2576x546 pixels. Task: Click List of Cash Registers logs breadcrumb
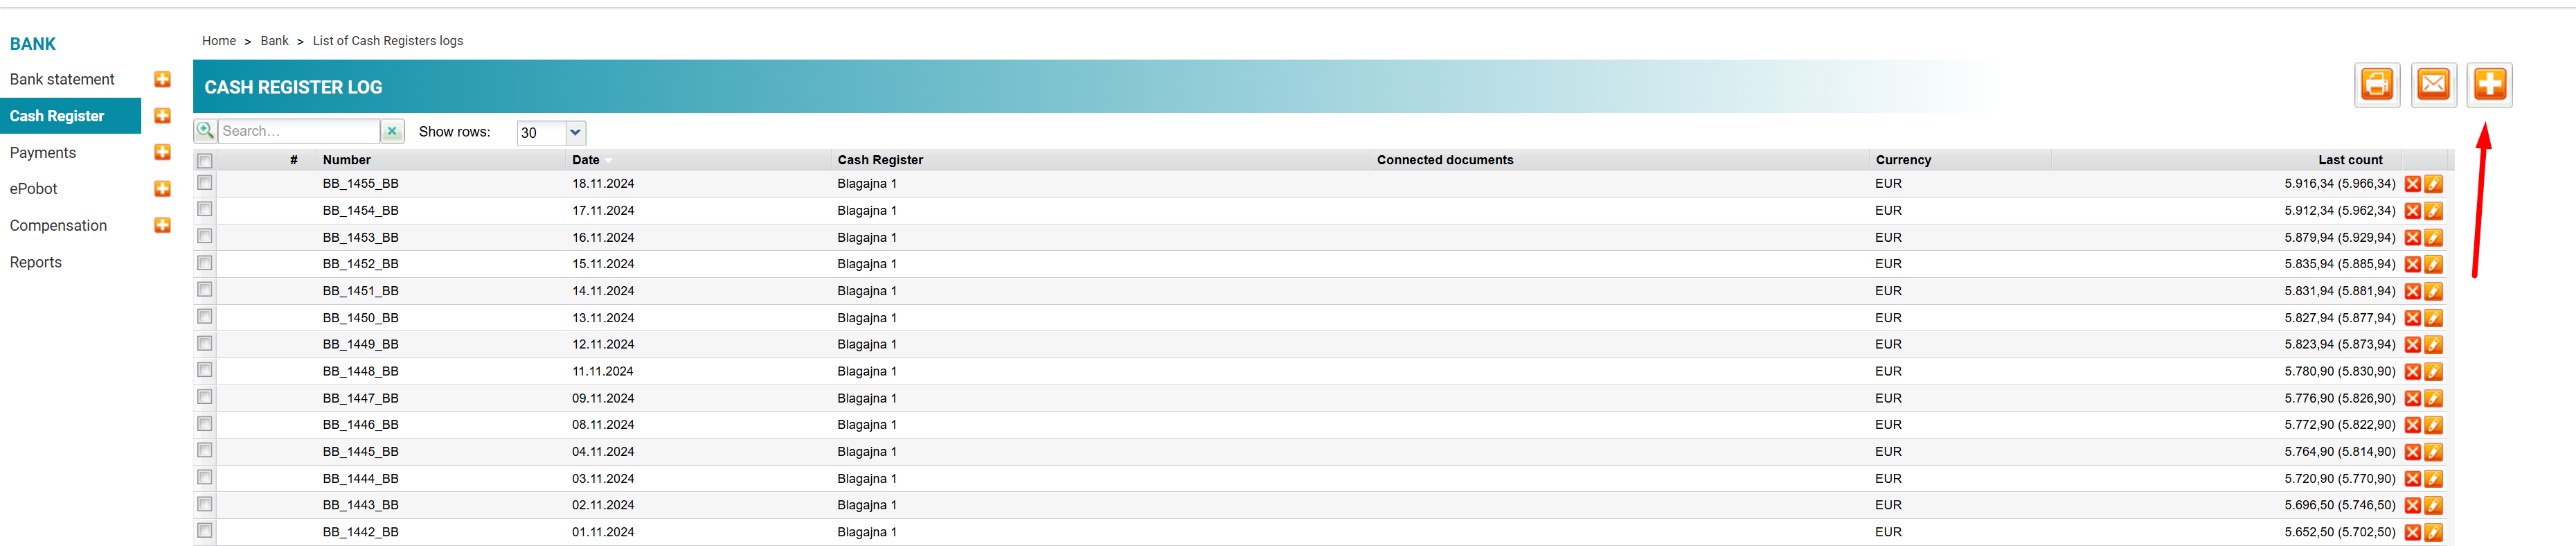[x=388, y=41]
